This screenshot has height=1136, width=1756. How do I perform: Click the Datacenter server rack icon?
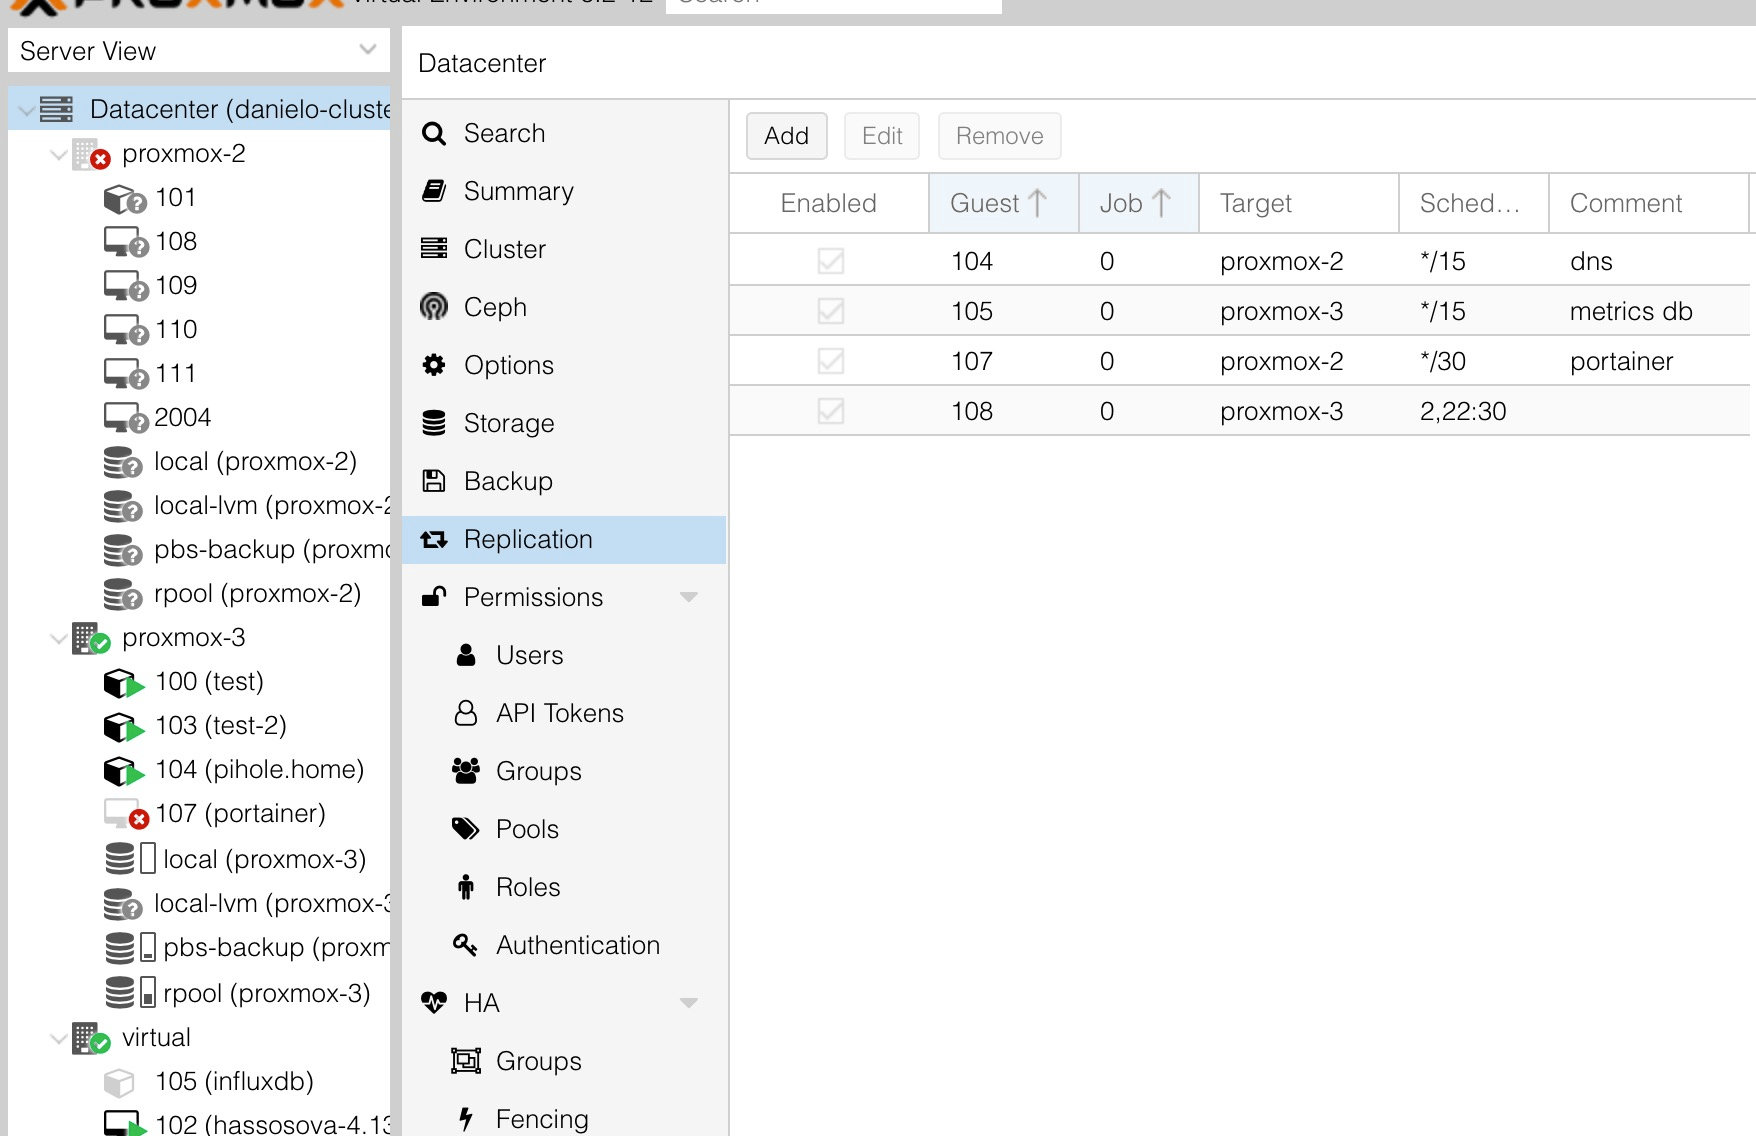point(57,109)
